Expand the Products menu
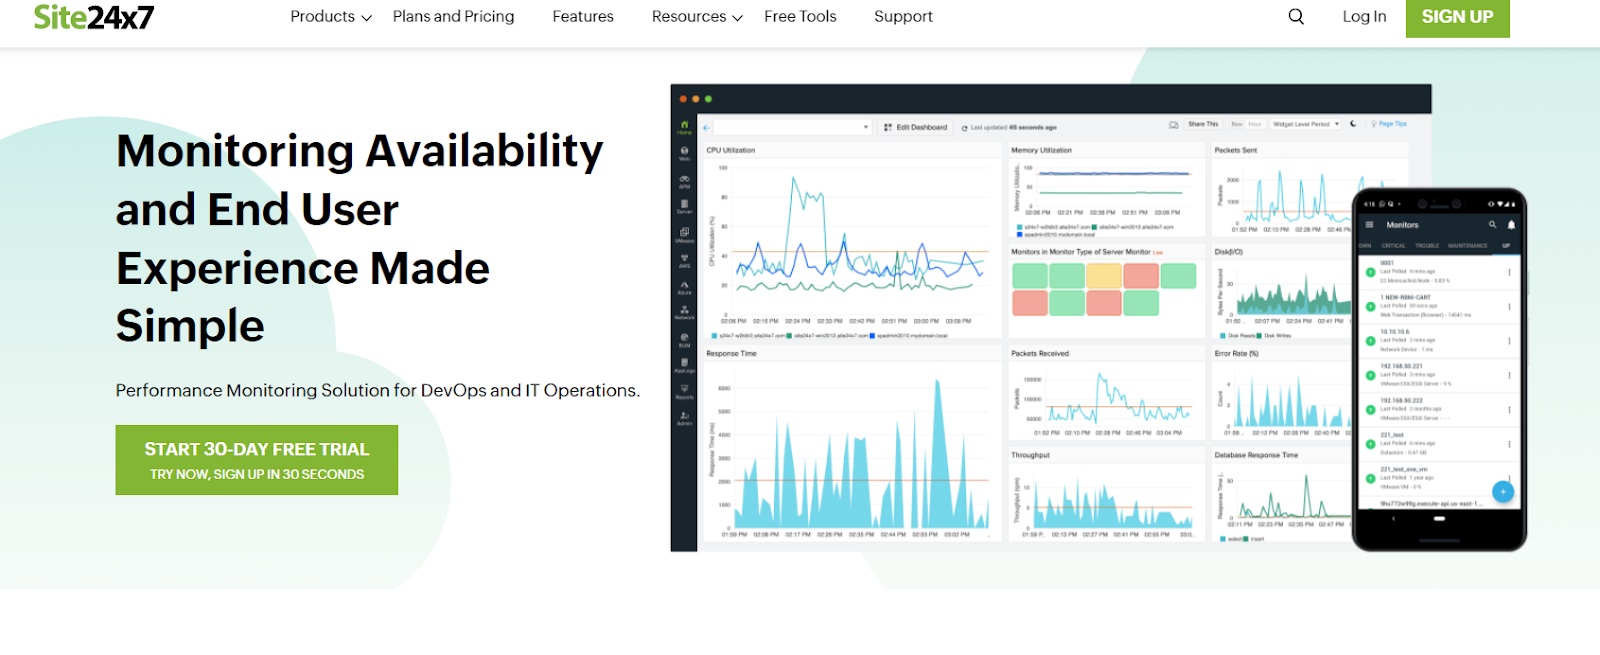This screenshot has height=655, width=1600. click(x=331, y=16)
